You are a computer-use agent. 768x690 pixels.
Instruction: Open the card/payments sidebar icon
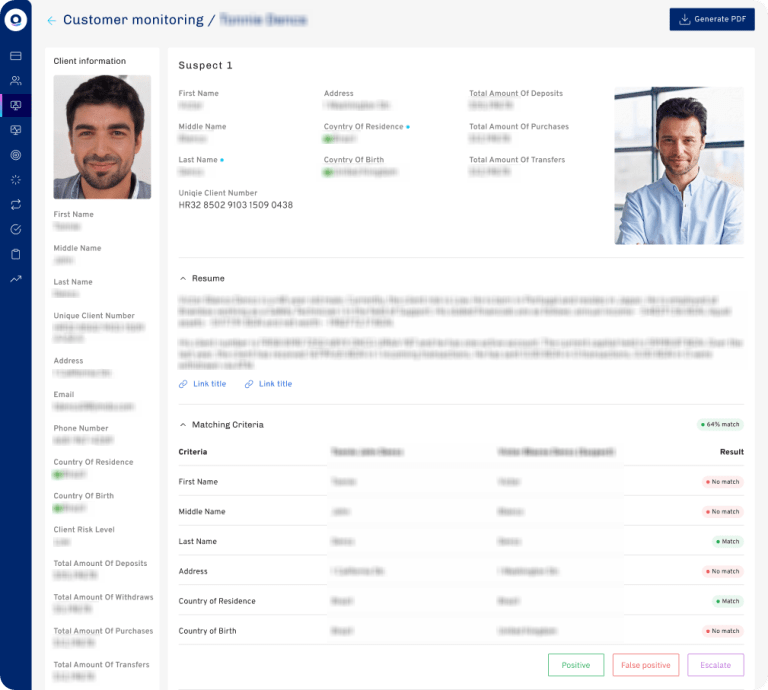[x=16, y=56]
